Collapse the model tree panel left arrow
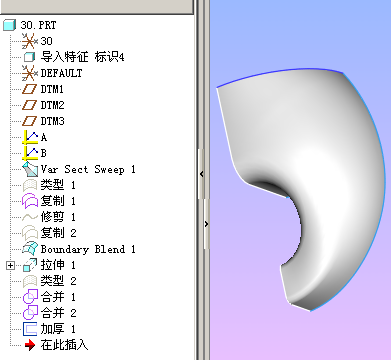This screenshot has height=360, width=391. click(x=201, y=174)
